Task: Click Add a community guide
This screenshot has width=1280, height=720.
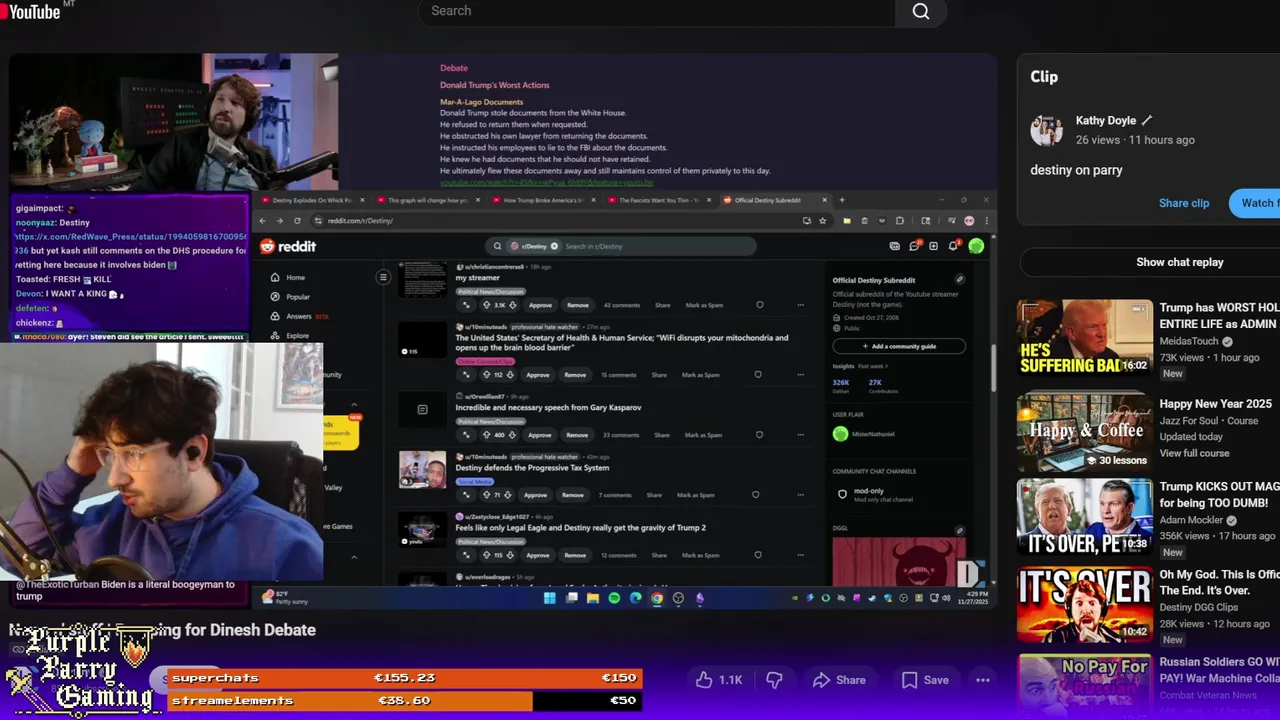Action: coord(899,346)
